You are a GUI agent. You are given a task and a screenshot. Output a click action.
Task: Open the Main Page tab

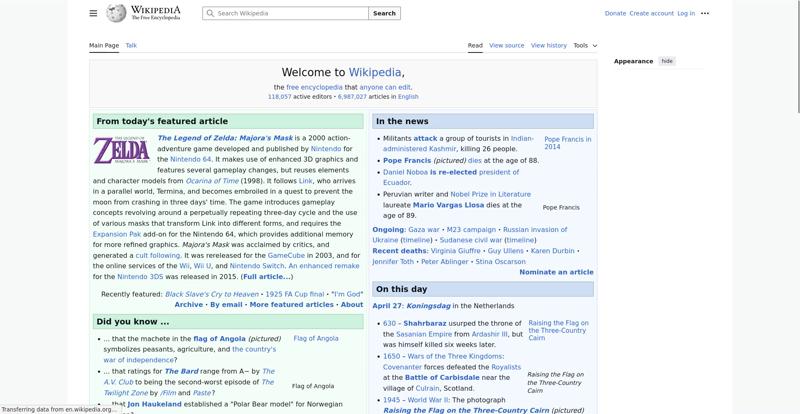104,45
